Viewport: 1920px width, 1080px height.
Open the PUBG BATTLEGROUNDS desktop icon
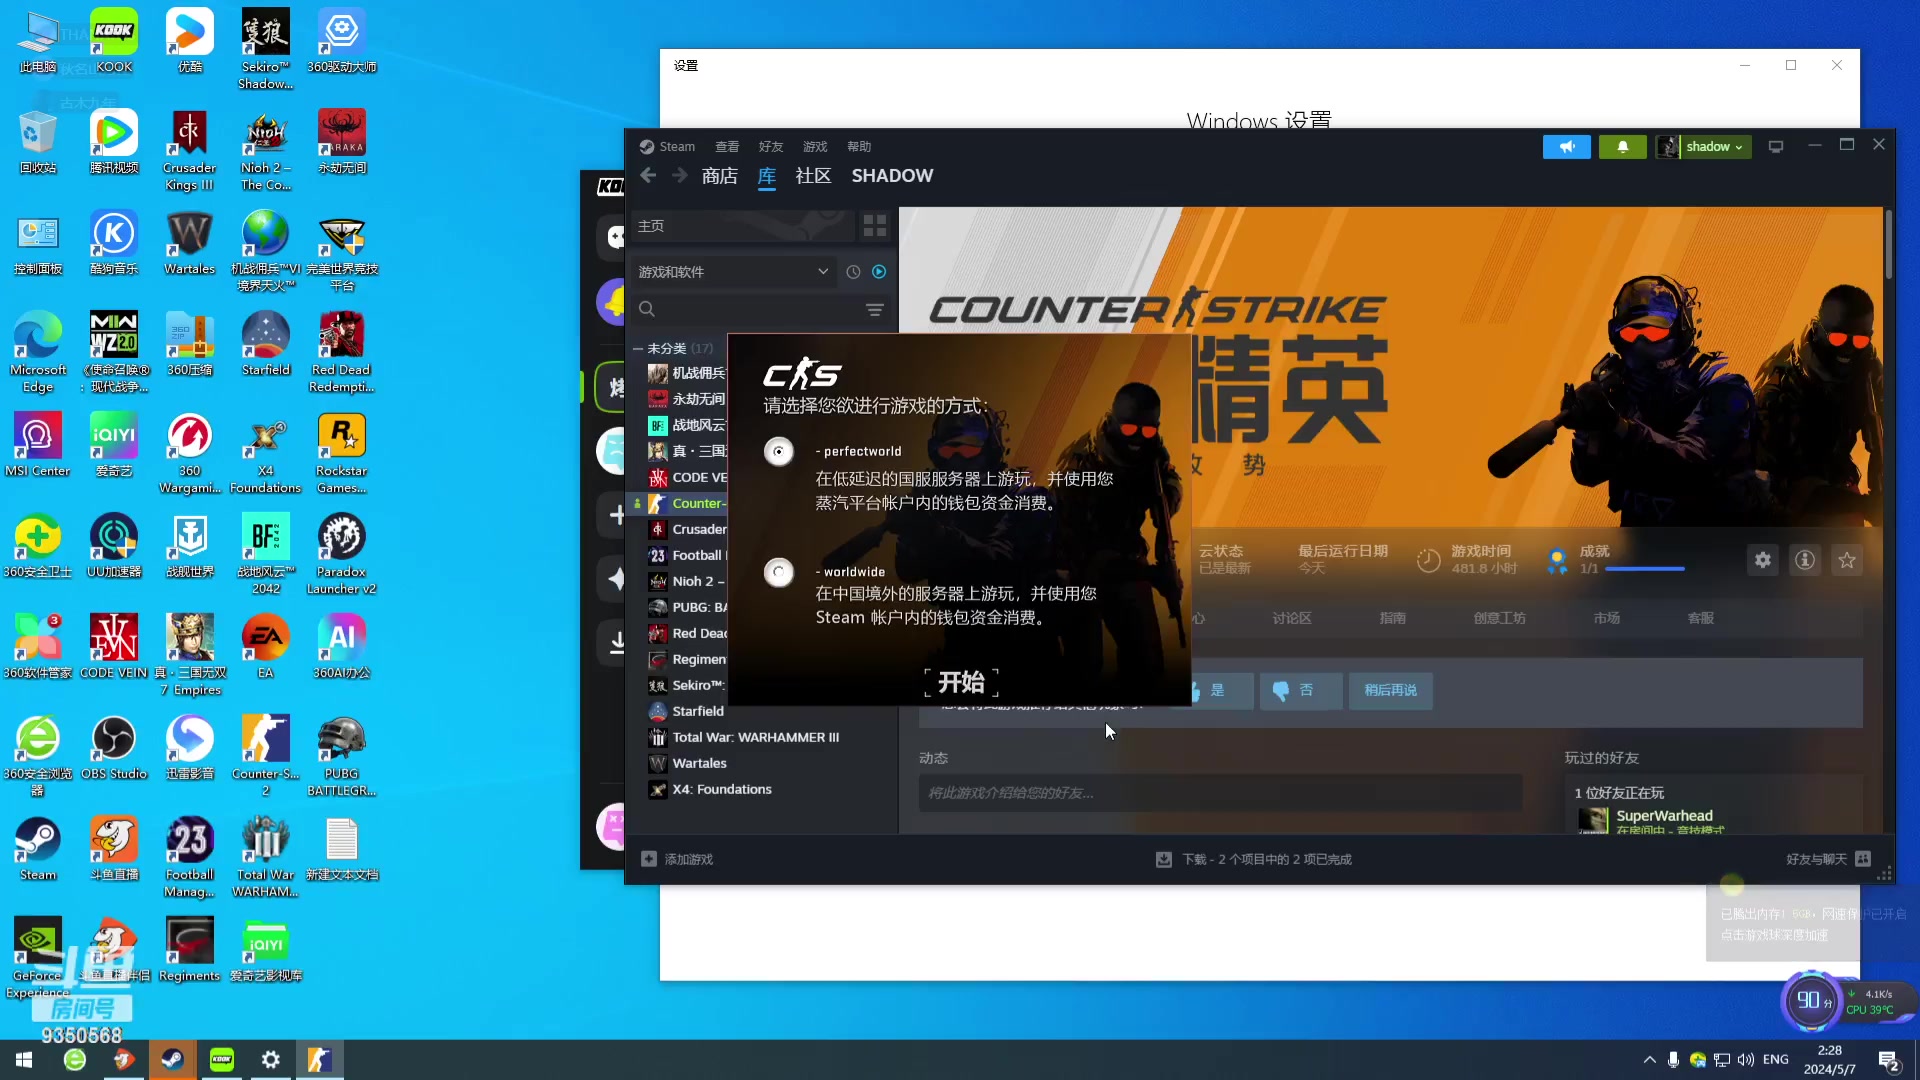coord(342,757)
